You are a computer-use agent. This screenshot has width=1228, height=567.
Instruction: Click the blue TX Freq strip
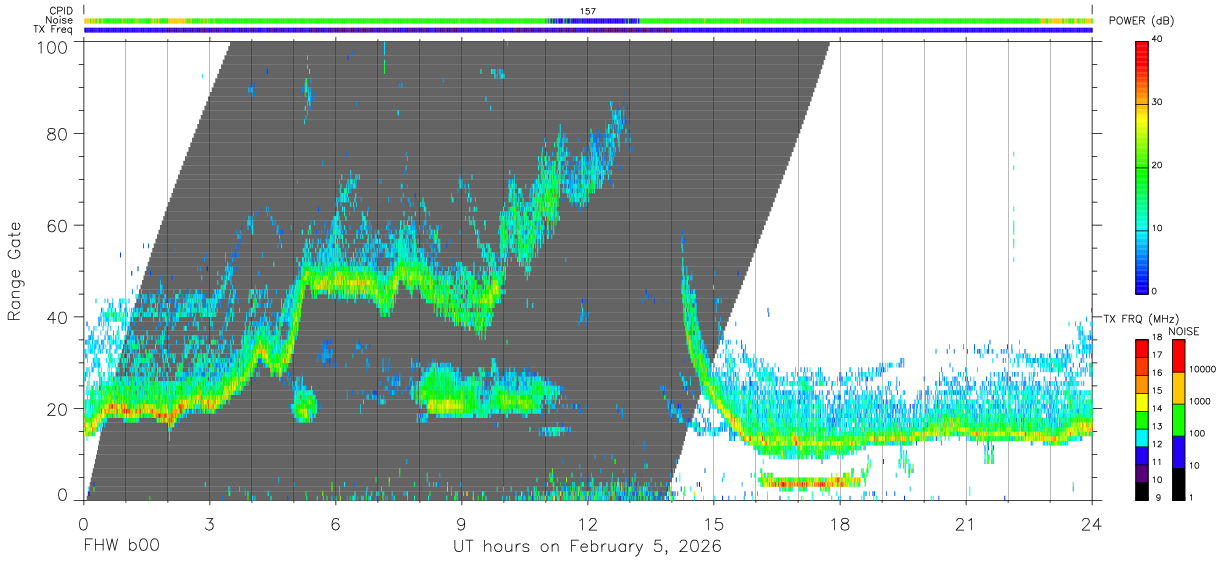click(588, 30)
